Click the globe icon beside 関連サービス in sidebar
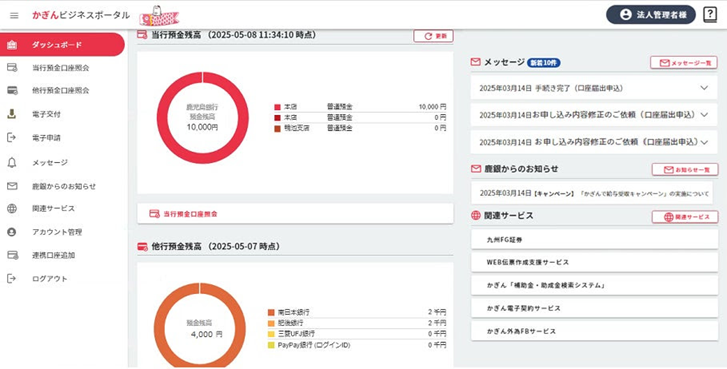The width and height of the screenshot is (727, 369). click(x=12, y=209)
